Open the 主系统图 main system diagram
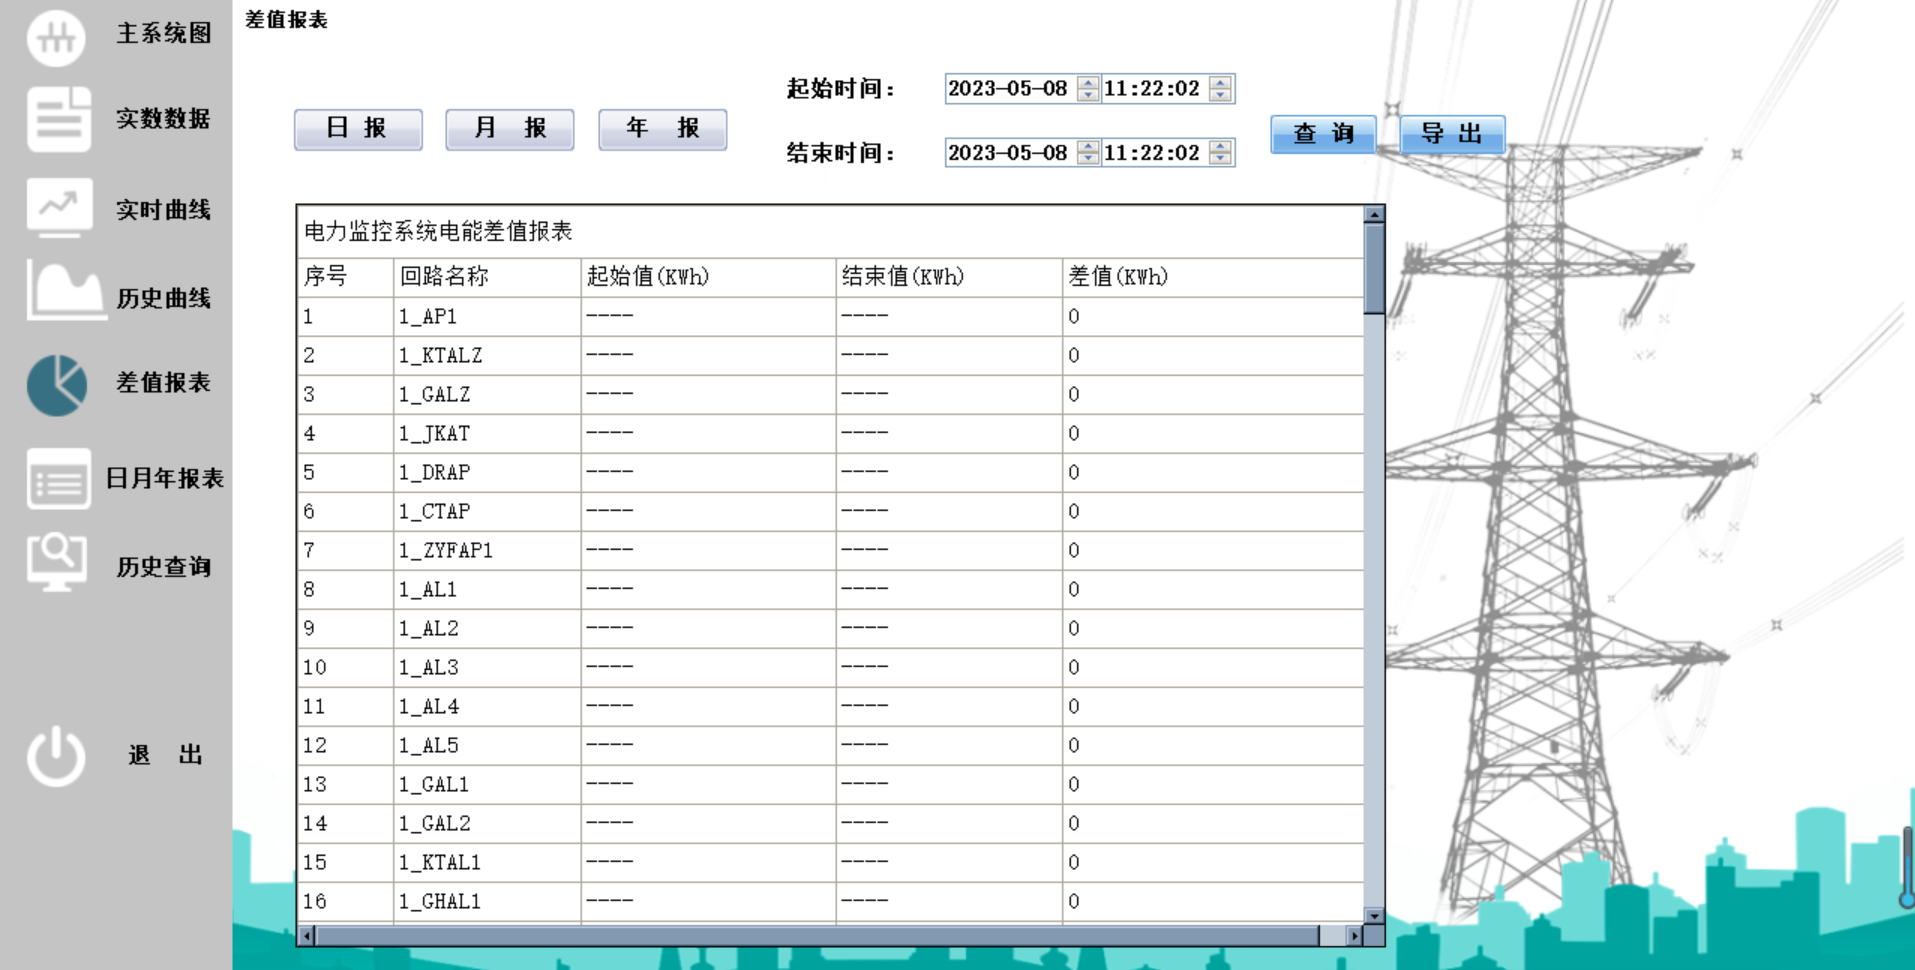The width and height of the screenshot is (1915, 970). tap(57, 38)
